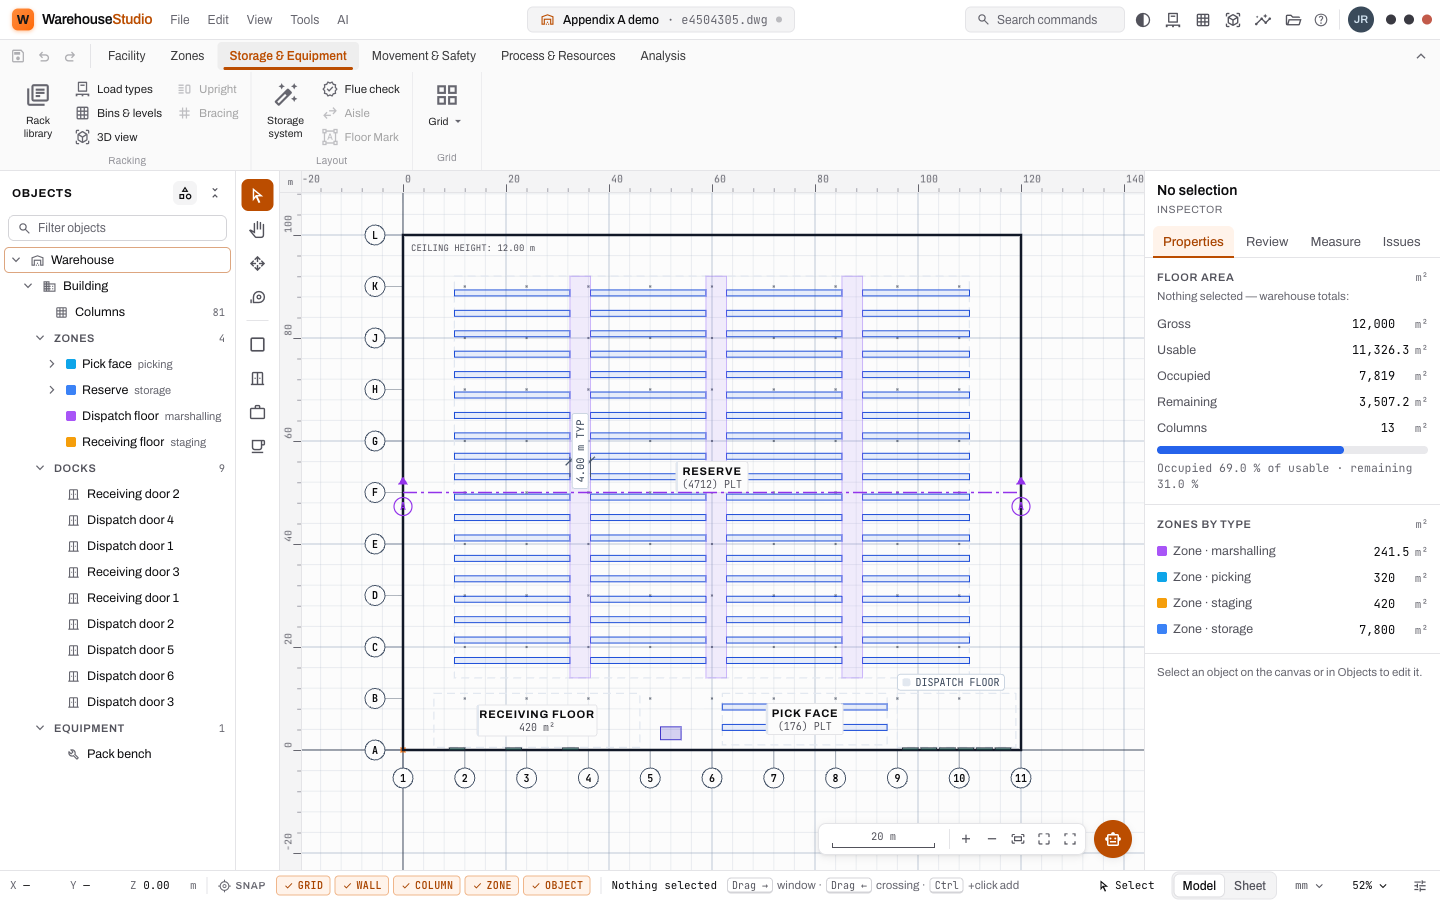The width and height of the screenshot is (1440, 900).
Task: Launch the Storage system wizard
Action: pos(285,111)
